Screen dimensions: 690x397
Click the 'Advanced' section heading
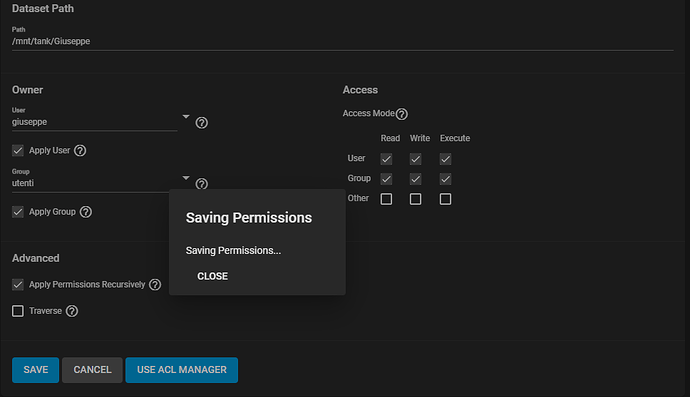36,258
